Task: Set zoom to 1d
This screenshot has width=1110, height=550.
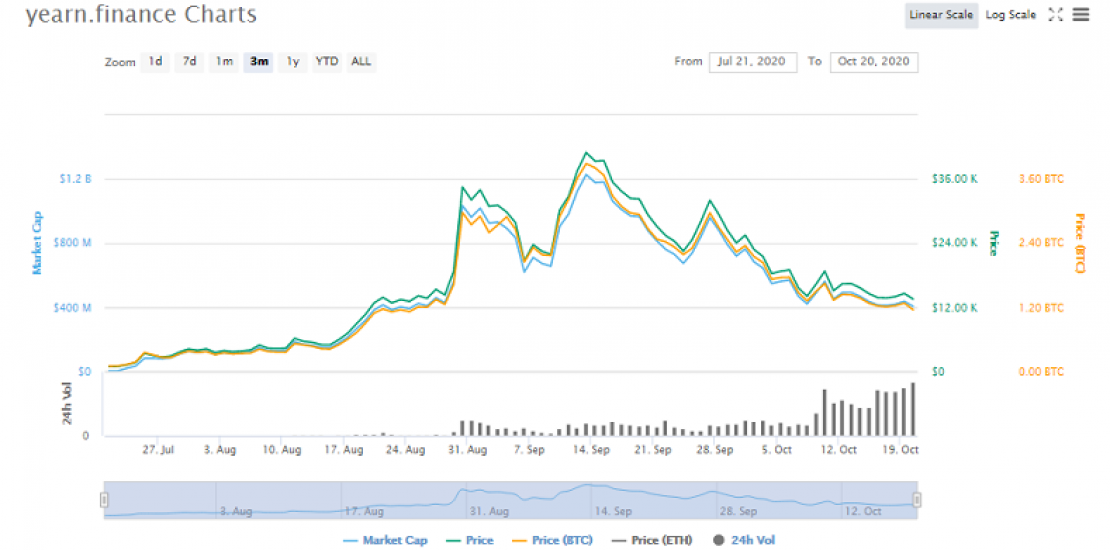Action: point(156,62)
